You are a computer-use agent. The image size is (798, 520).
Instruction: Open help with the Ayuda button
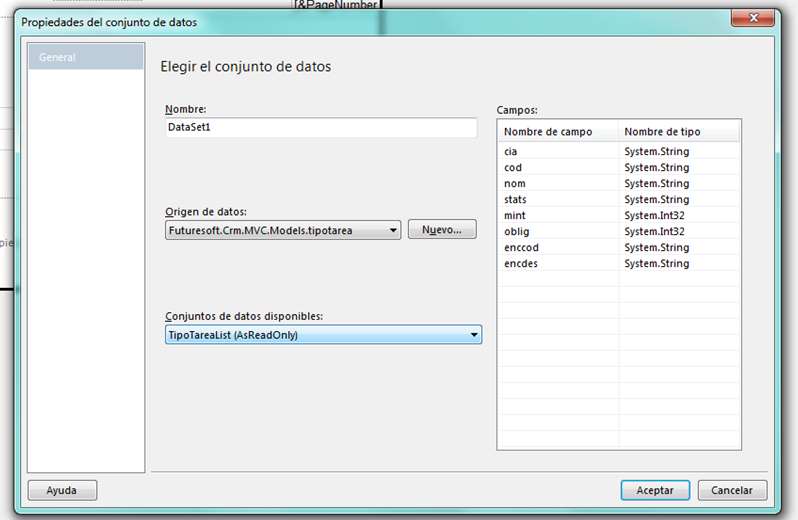62,491
